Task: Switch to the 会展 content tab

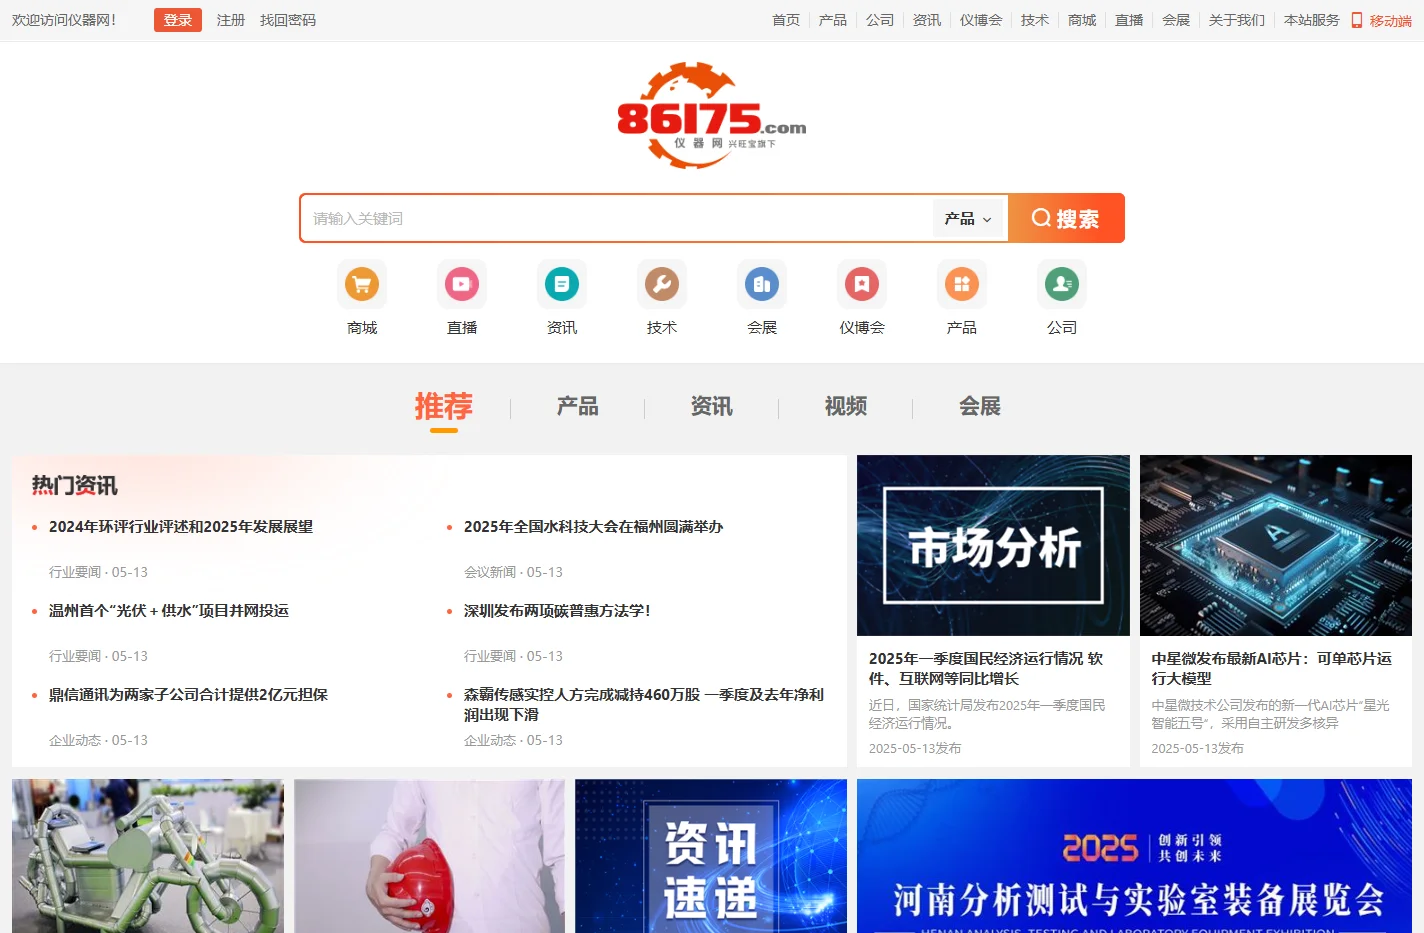Action: pyautogui.click(x=980, y=406)
